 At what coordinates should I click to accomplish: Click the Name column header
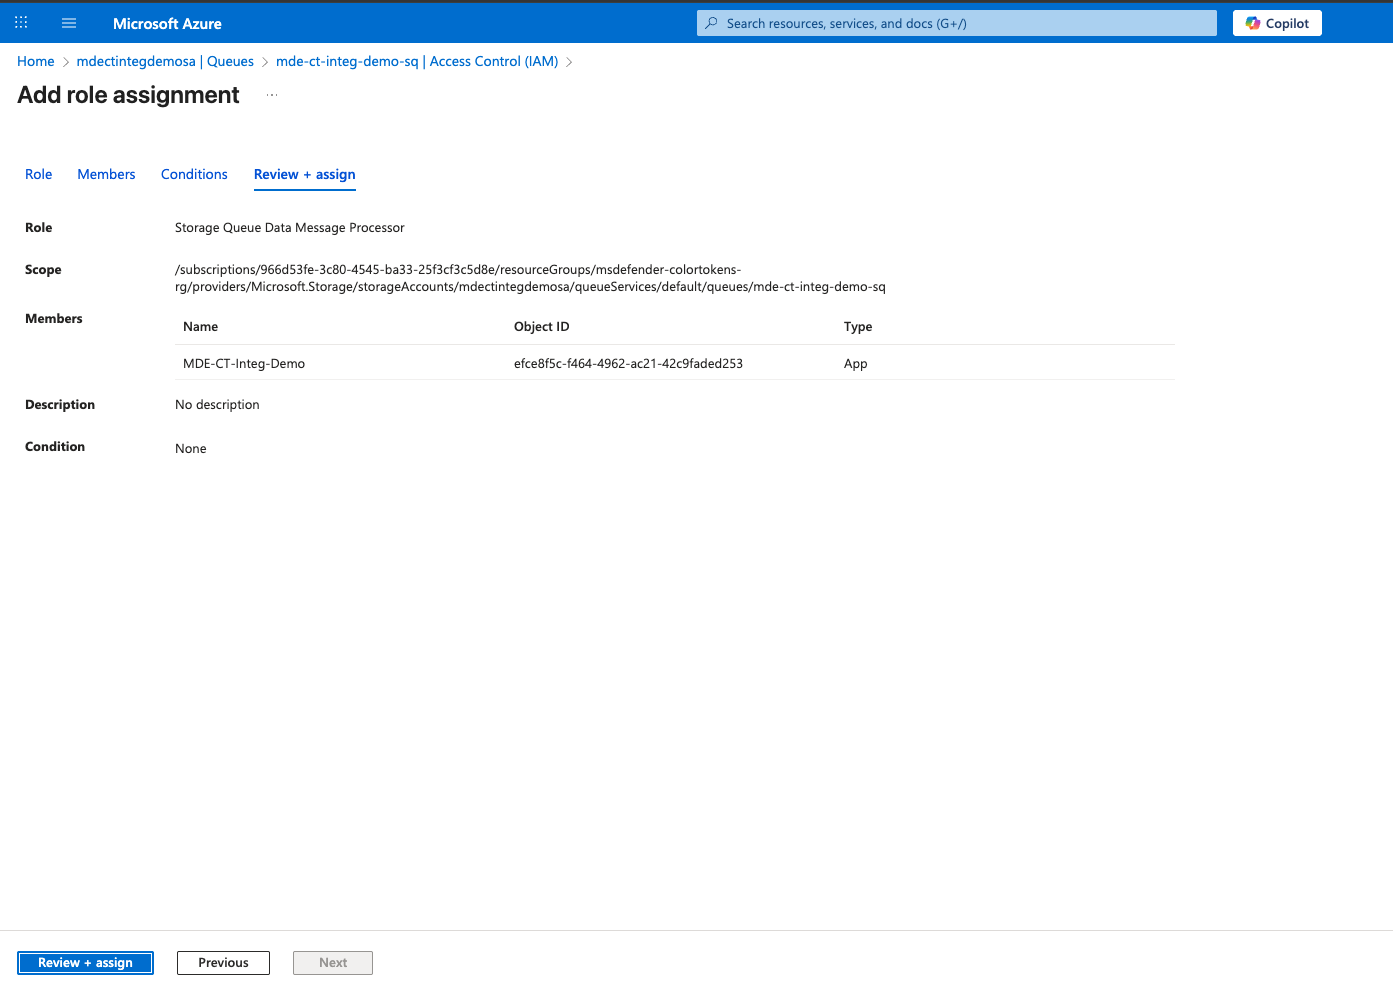coord(200,327)
